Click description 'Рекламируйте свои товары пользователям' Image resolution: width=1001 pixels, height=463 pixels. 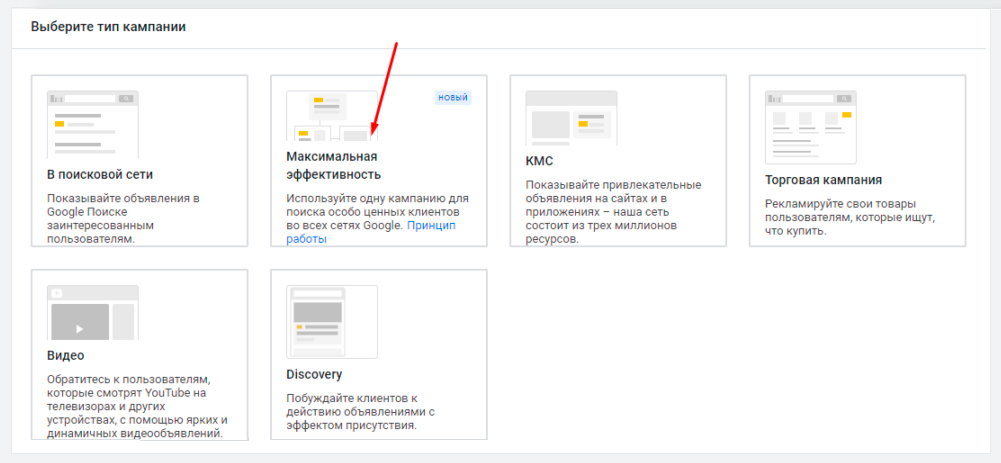850,217
